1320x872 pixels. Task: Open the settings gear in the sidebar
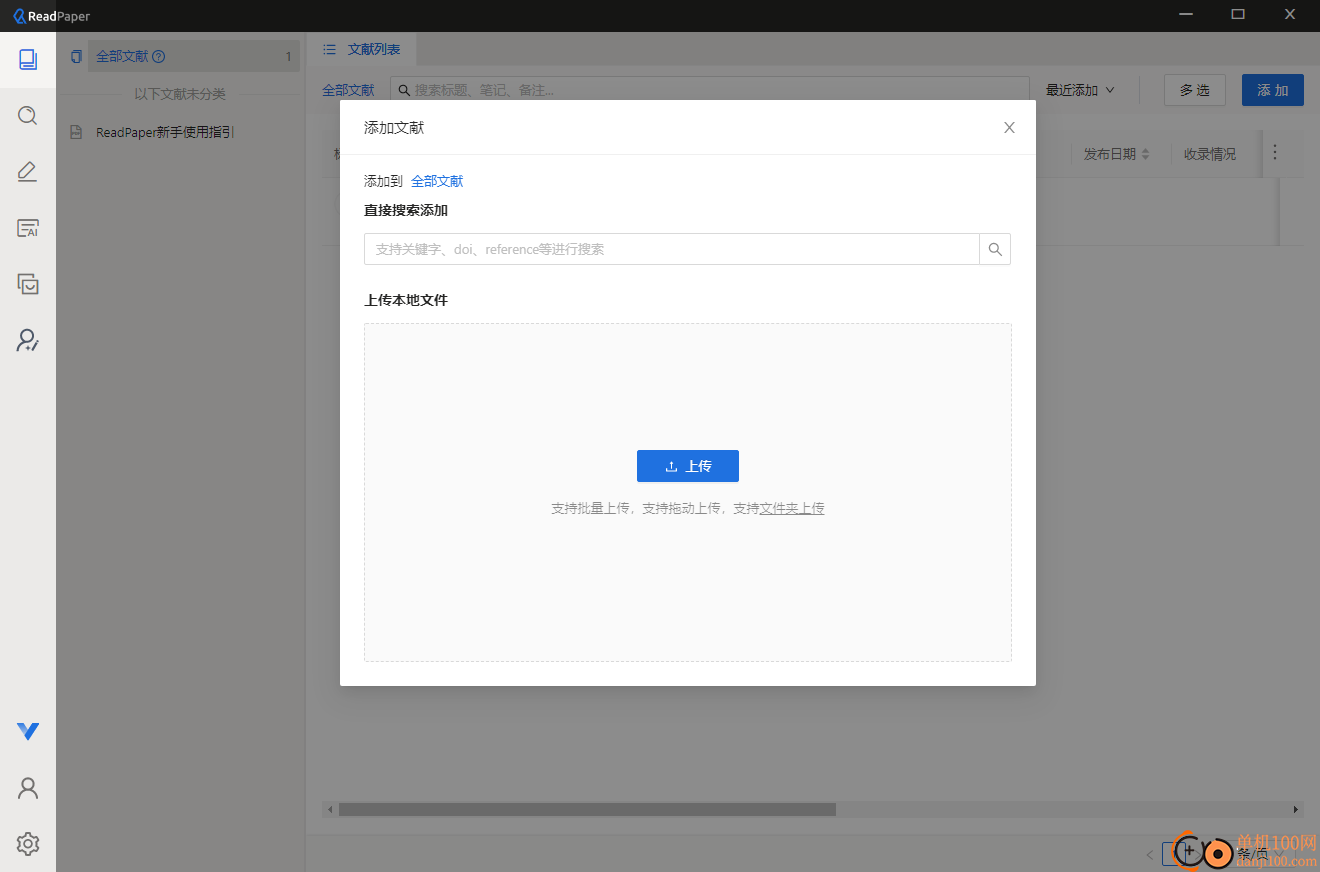[28, 844]
